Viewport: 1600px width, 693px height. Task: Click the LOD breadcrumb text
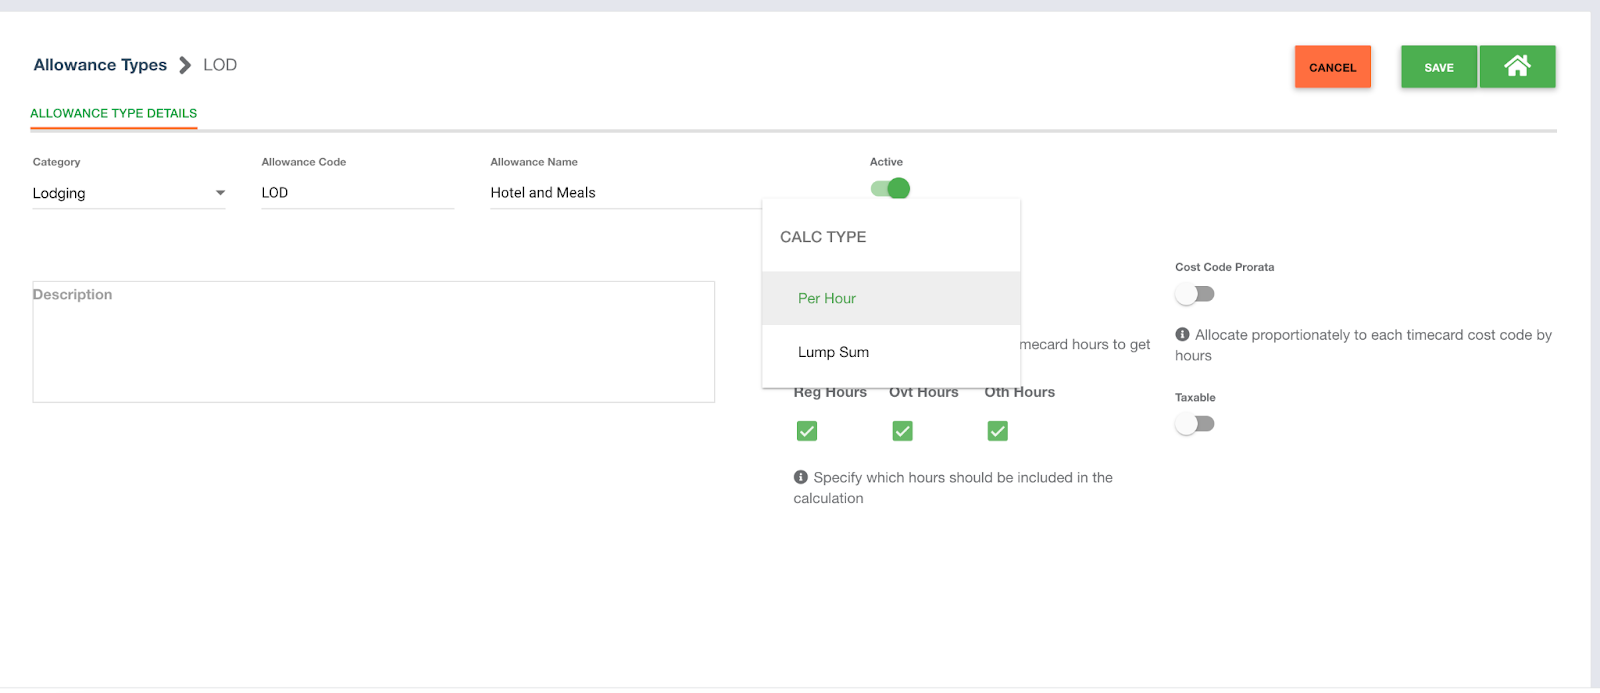coord(220,65)
